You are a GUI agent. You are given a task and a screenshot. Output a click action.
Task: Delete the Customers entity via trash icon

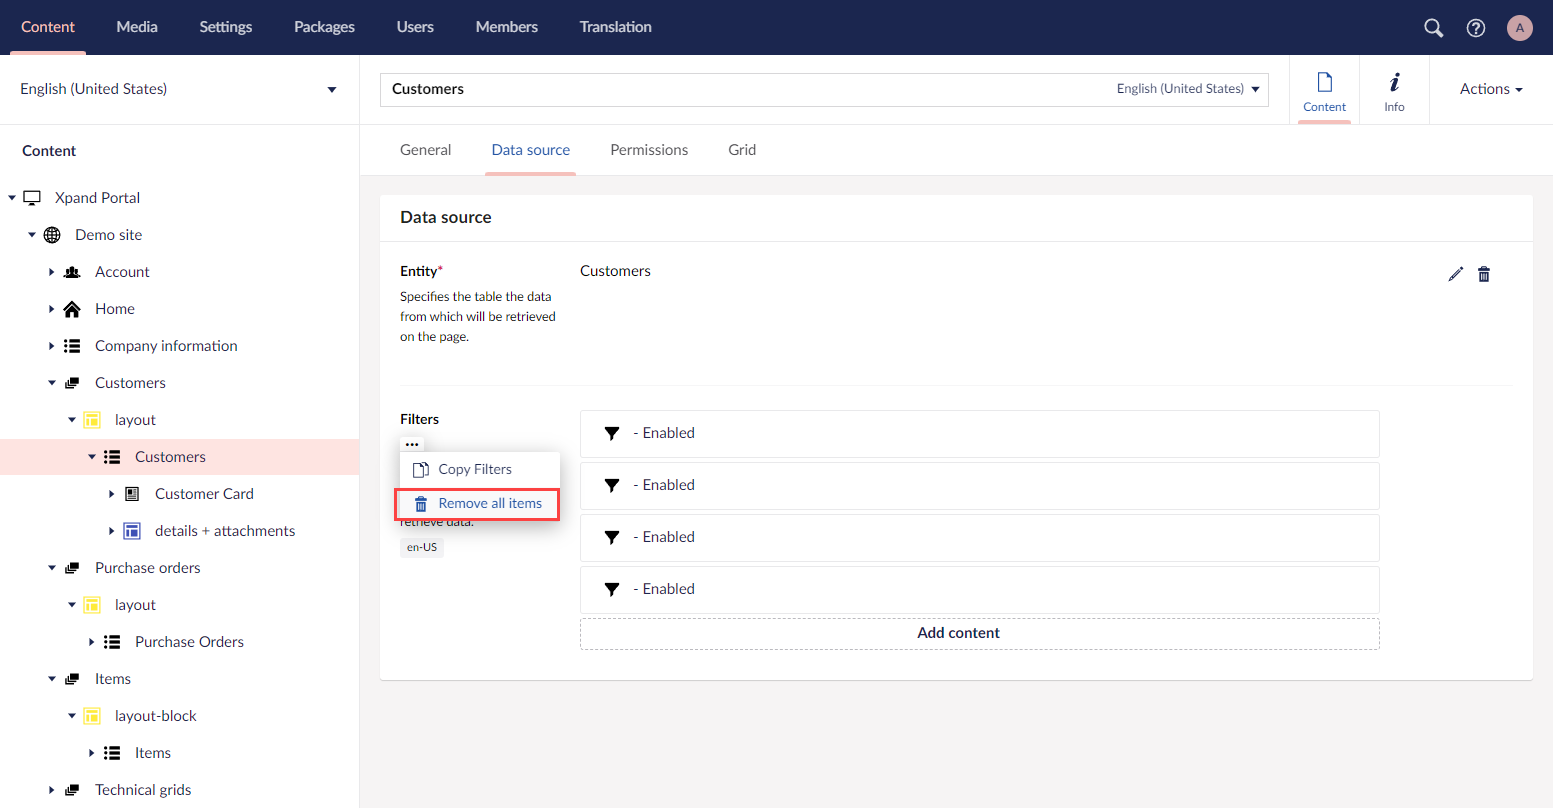pos(1484,274)
